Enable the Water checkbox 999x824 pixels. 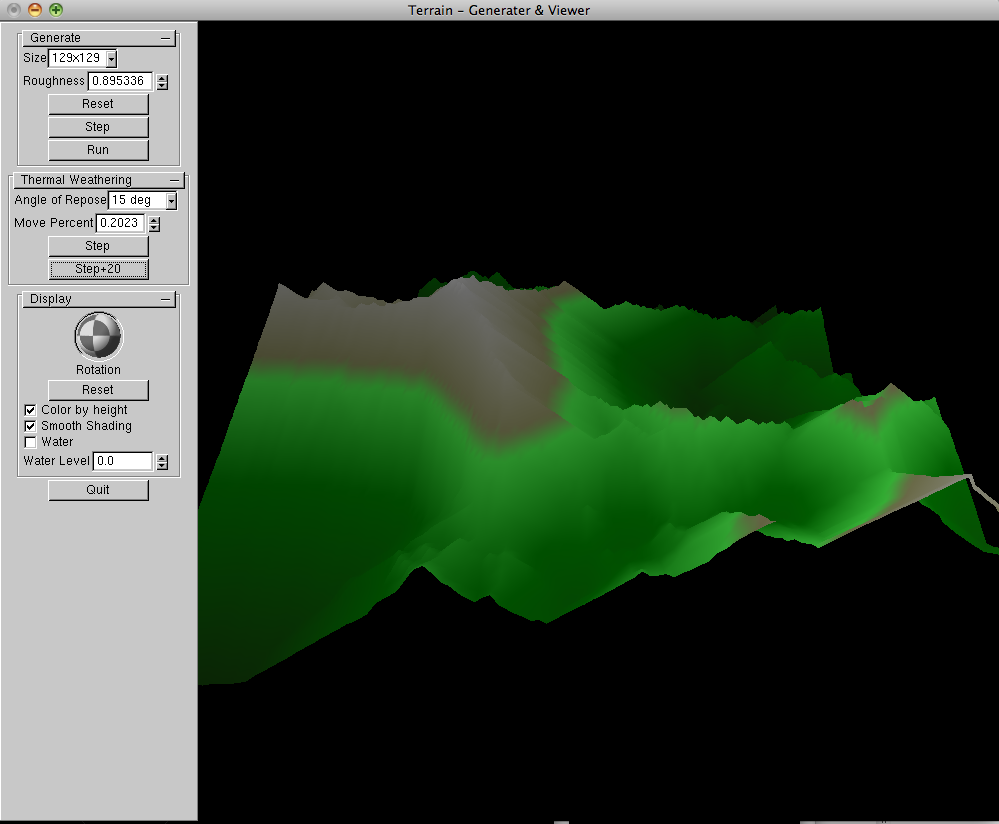click(30, 442)
